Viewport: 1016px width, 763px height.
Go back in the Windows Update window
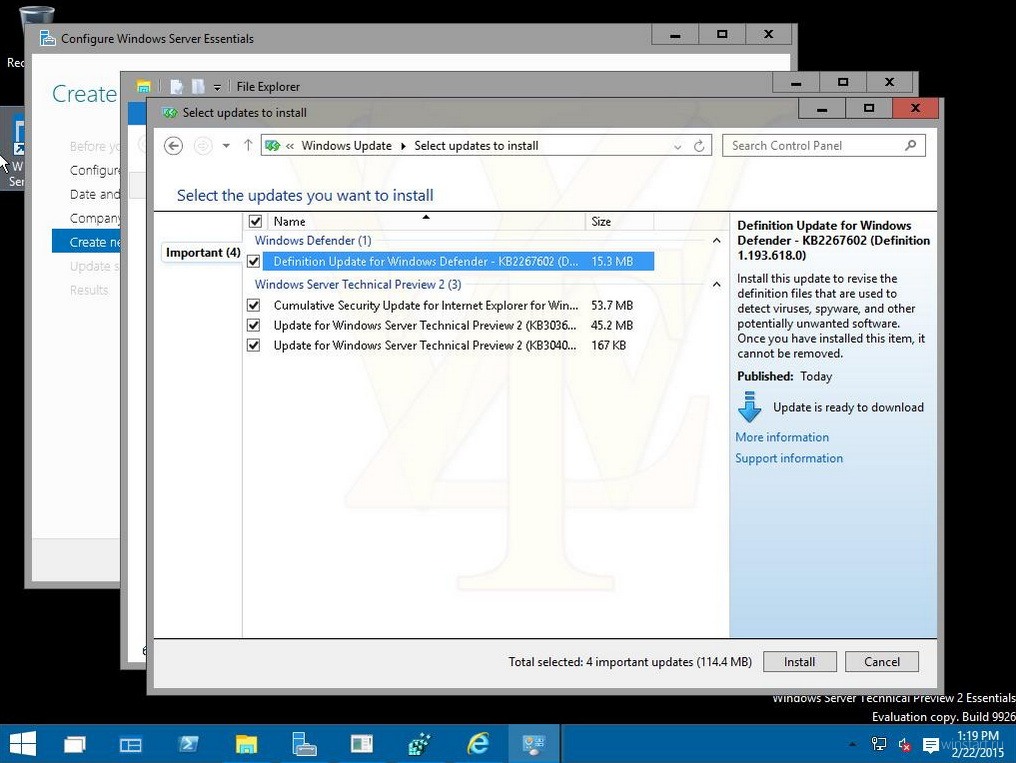(173, 146)
